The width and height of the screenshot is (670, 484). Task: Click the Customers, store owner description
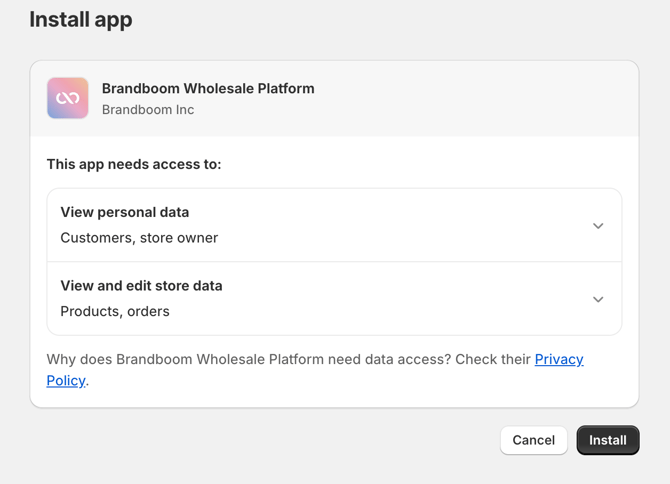[139, 238]
